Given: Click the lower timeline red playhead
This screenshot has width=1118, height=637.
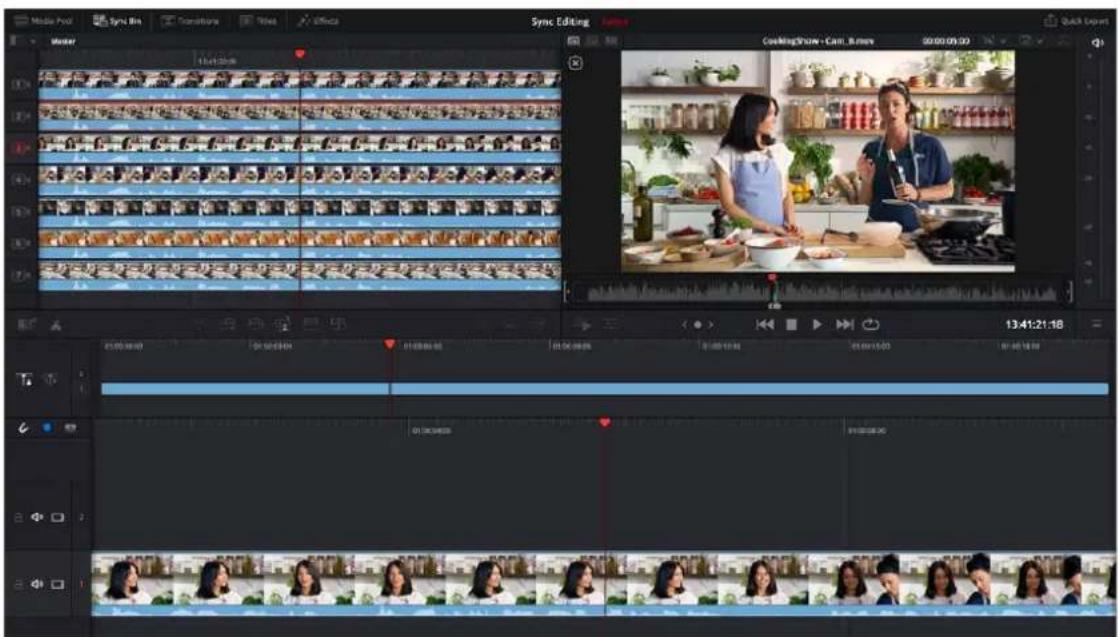Looking at the screenshot, I should (x=605, y=423).
